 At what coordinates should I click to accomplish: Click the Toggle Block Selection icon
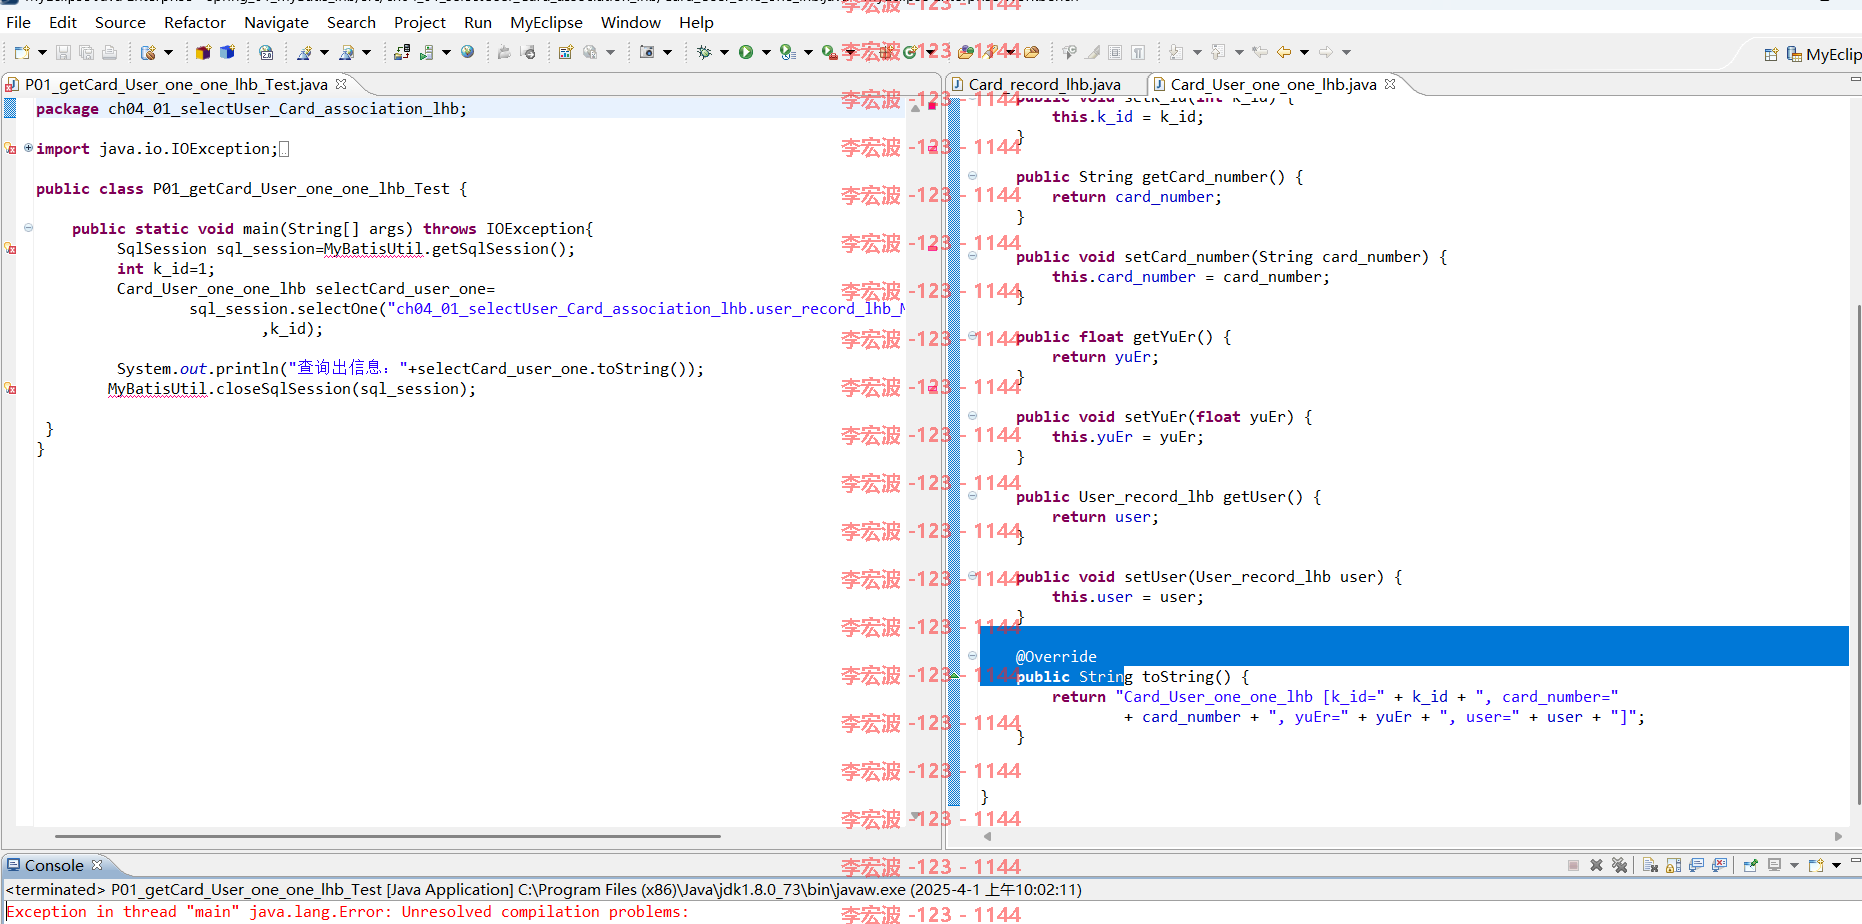pos(1115,52)
